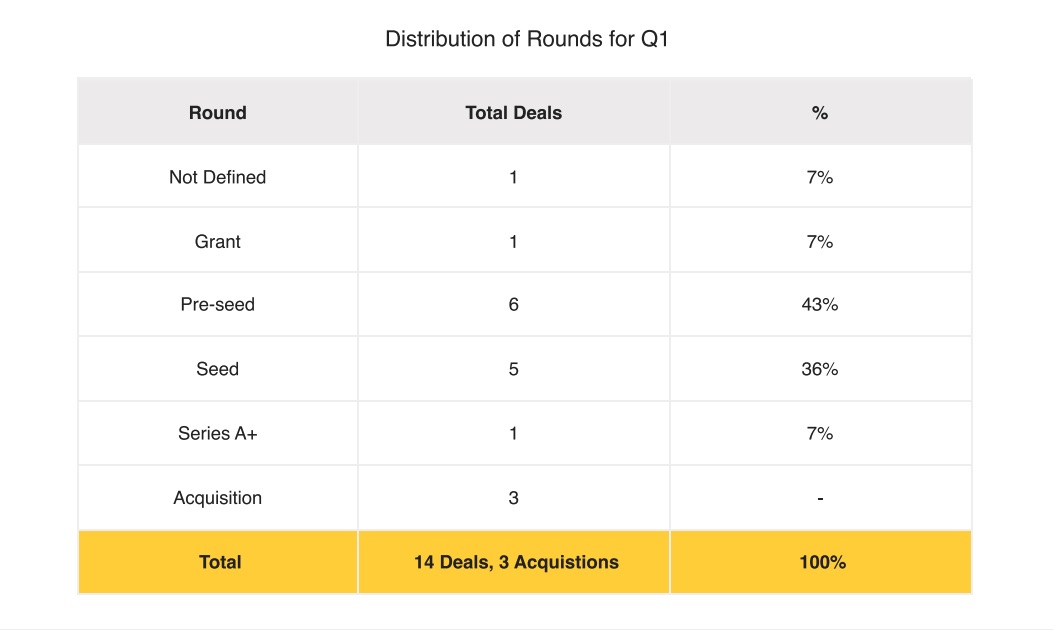Click the 36% cell in Seed row
The width and height of the screenshot is (1053, 630).
pyautogui.click(x=820, y=369)
